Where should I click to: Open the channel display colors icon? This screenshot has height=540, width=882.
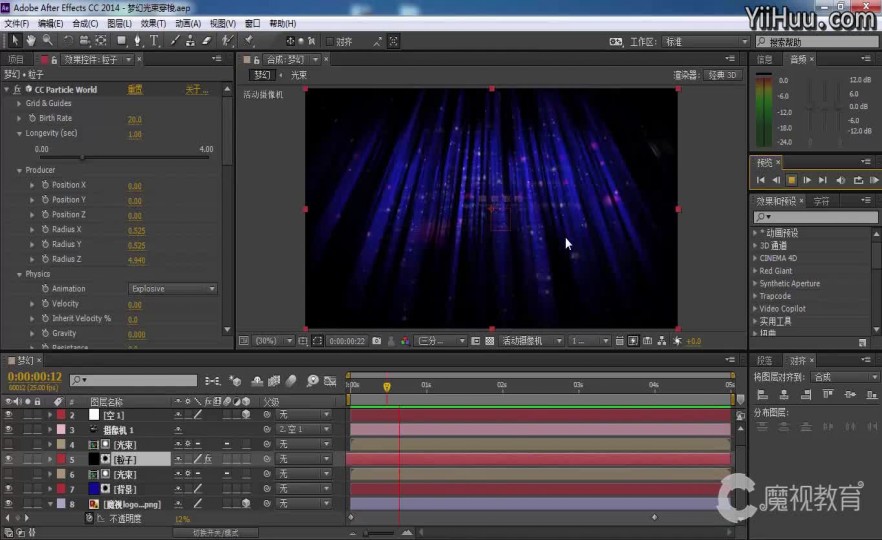(x=405, y=341)
